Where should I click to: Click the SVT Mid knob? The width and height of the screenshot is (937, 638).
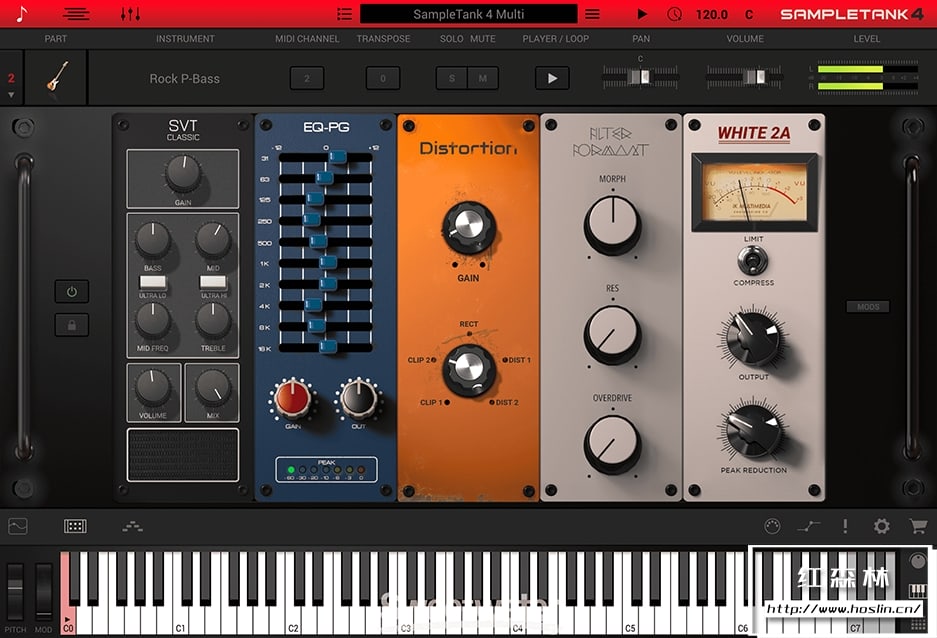(x=213, y=240)
